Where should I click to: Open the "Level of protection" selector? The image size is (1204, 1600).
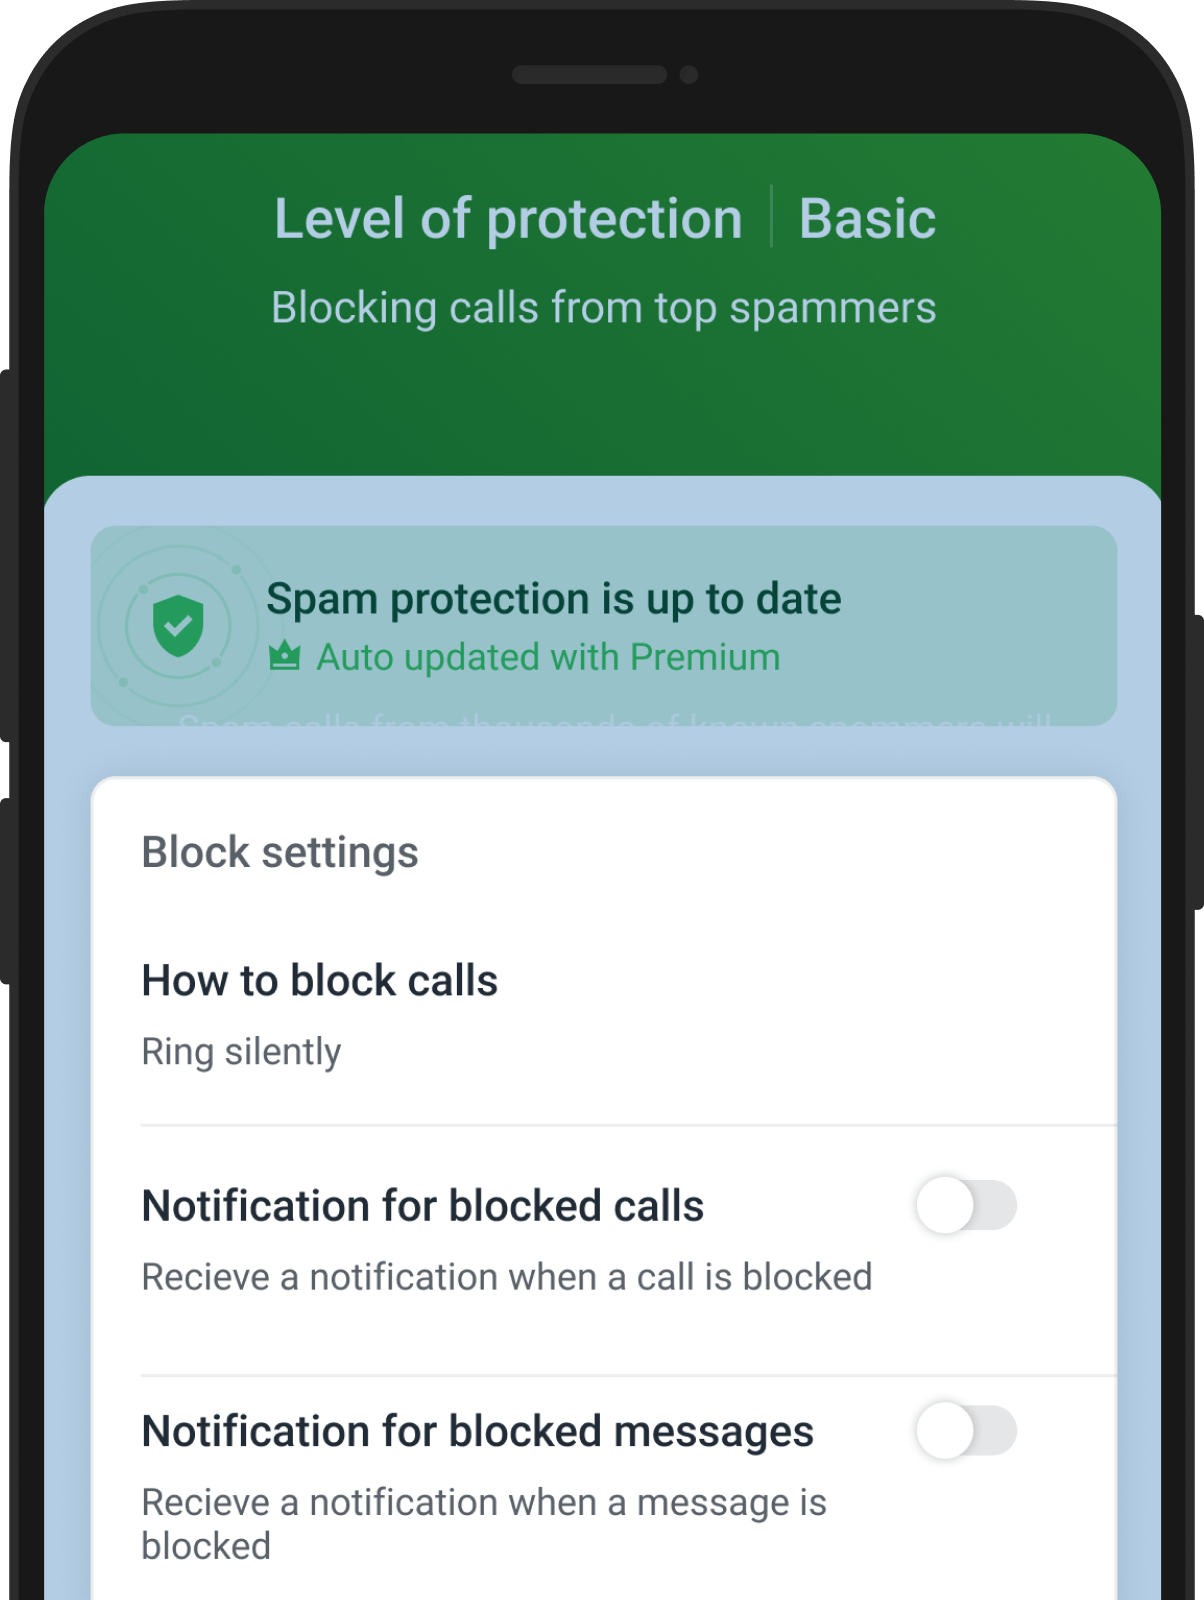tap(508, 218)
